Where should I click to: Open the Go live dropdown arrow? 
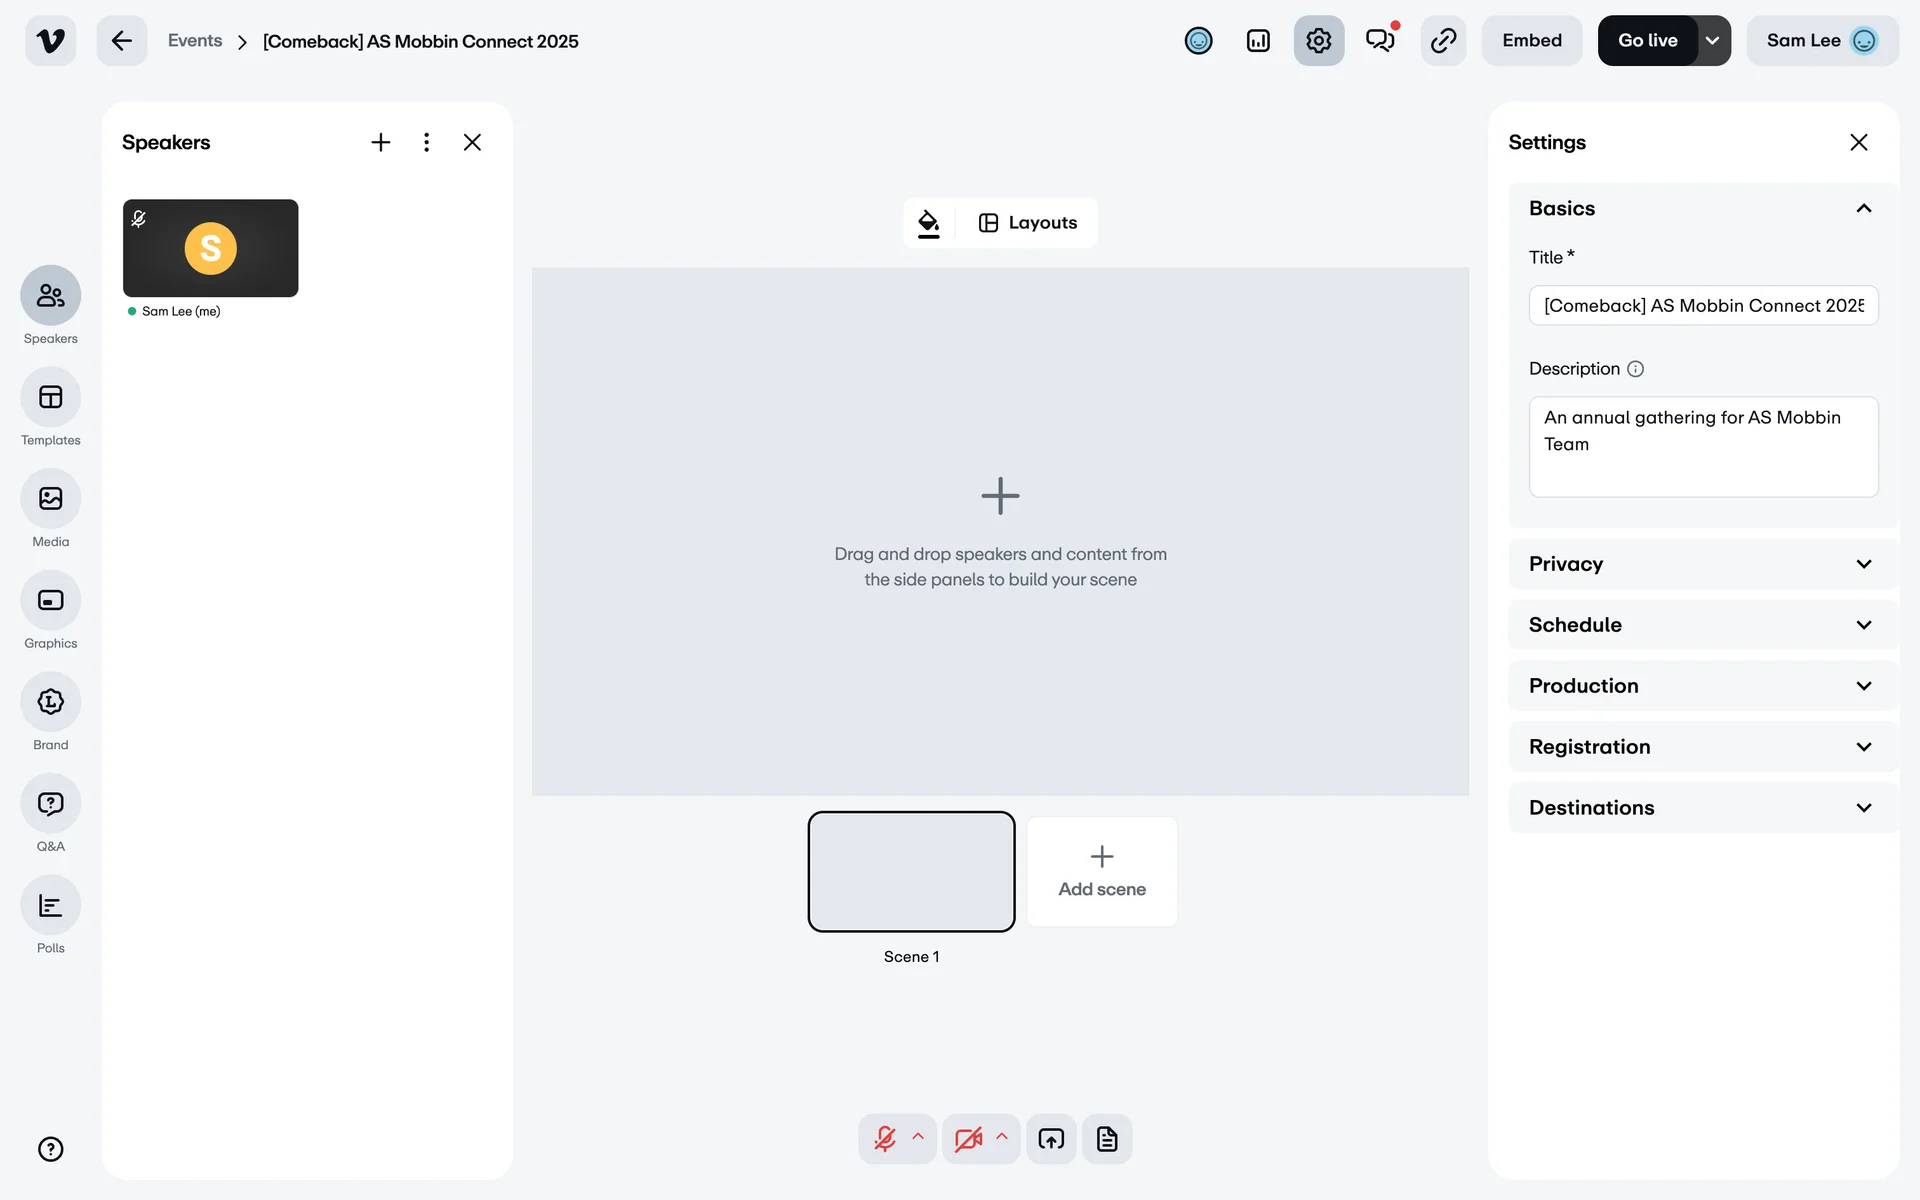(1712, 41)
